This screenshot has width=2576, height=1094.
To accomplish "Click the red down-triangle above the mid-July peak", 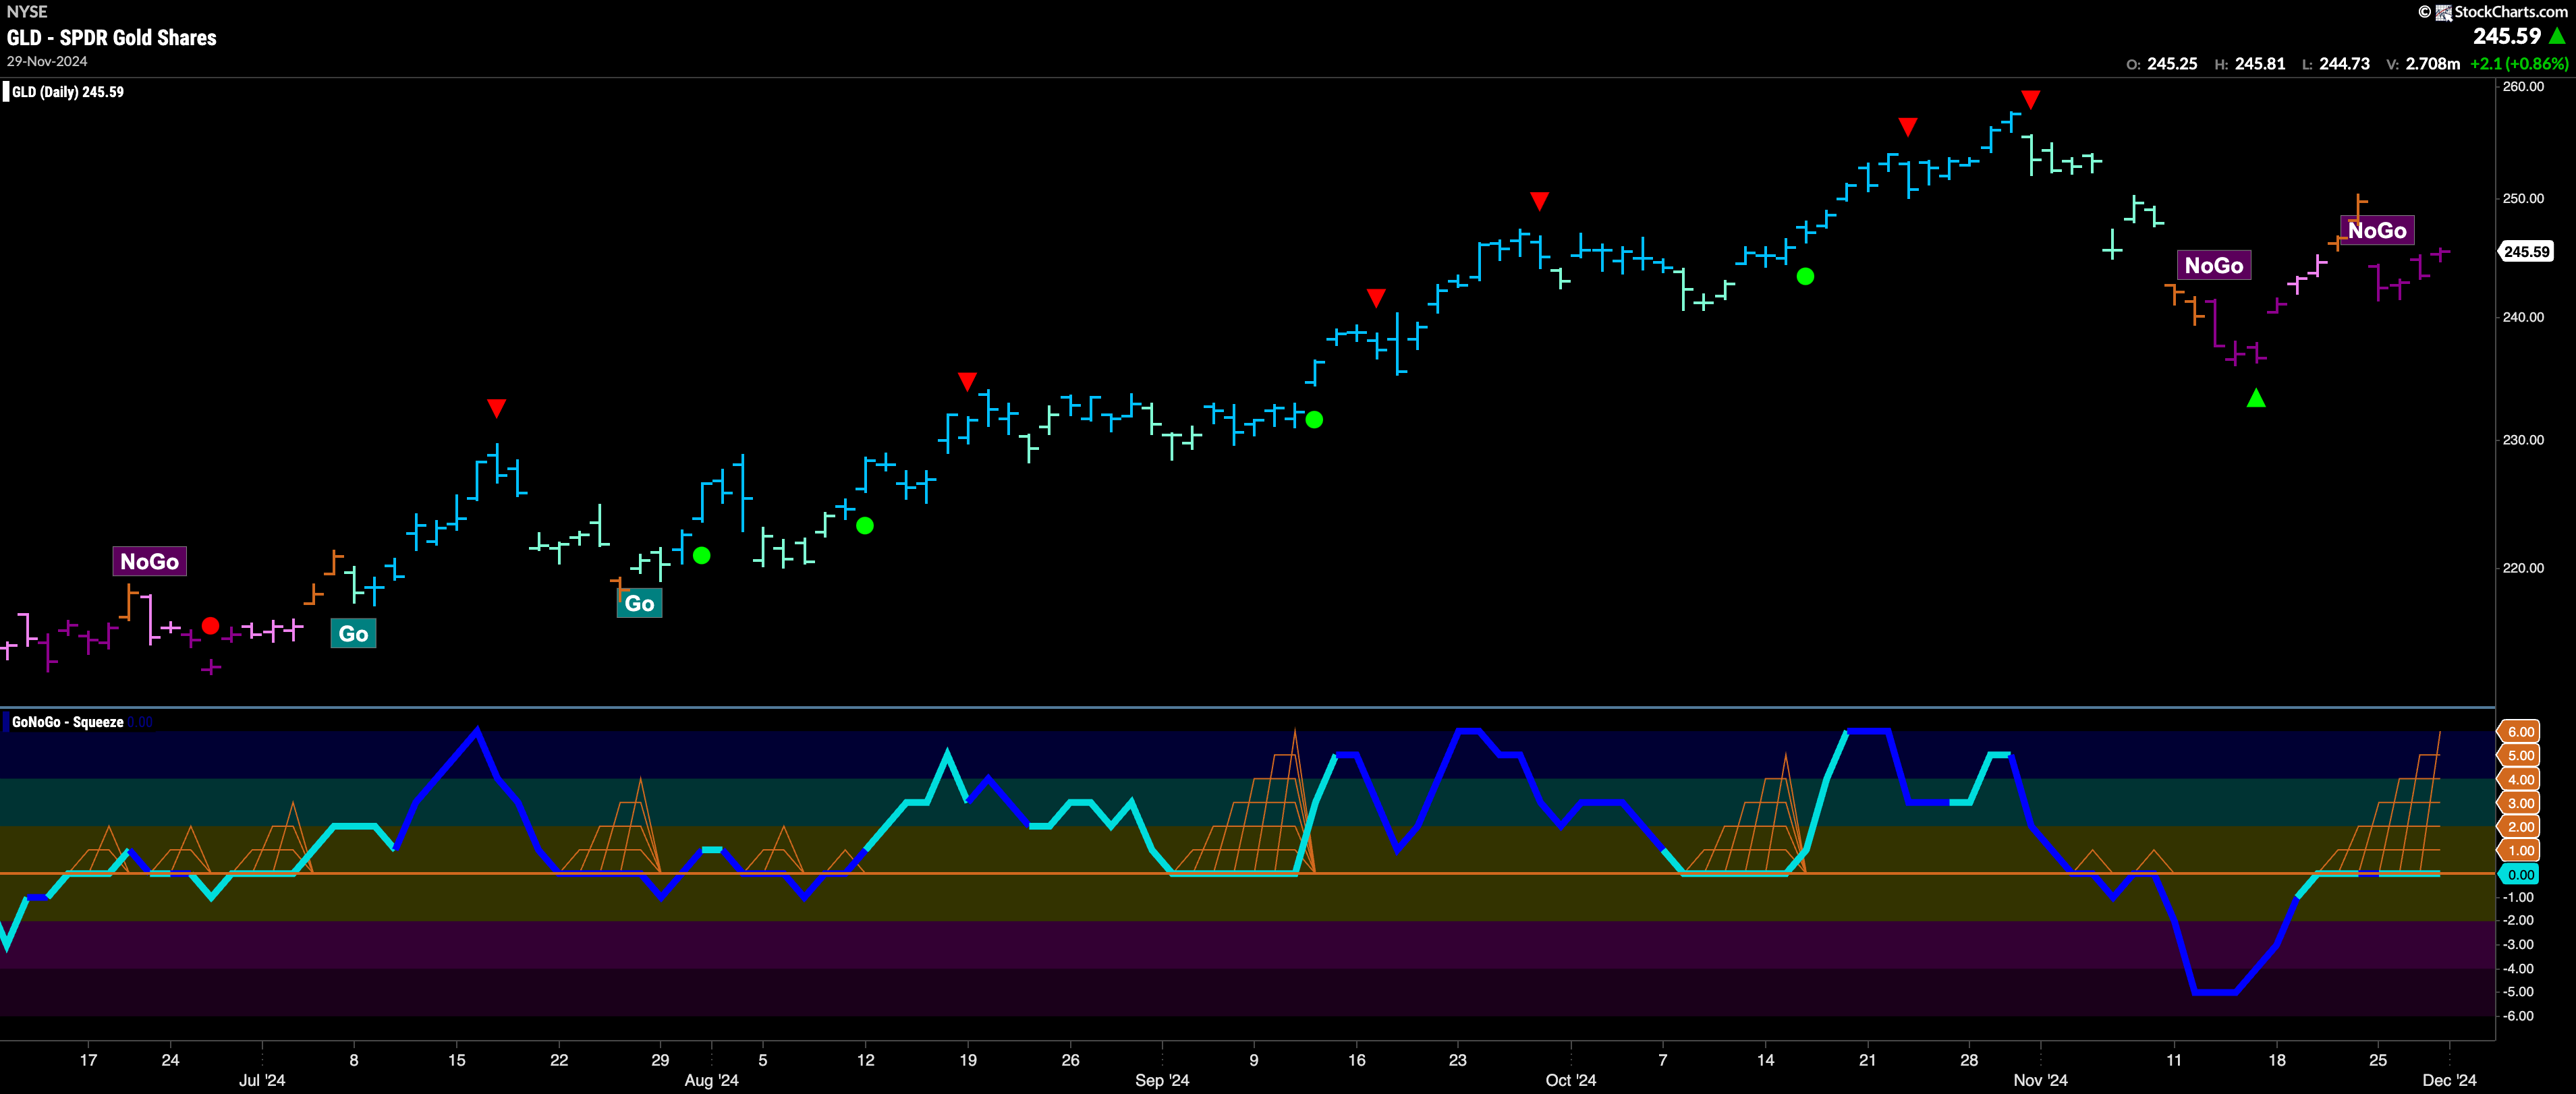I will tap(496, 408).
